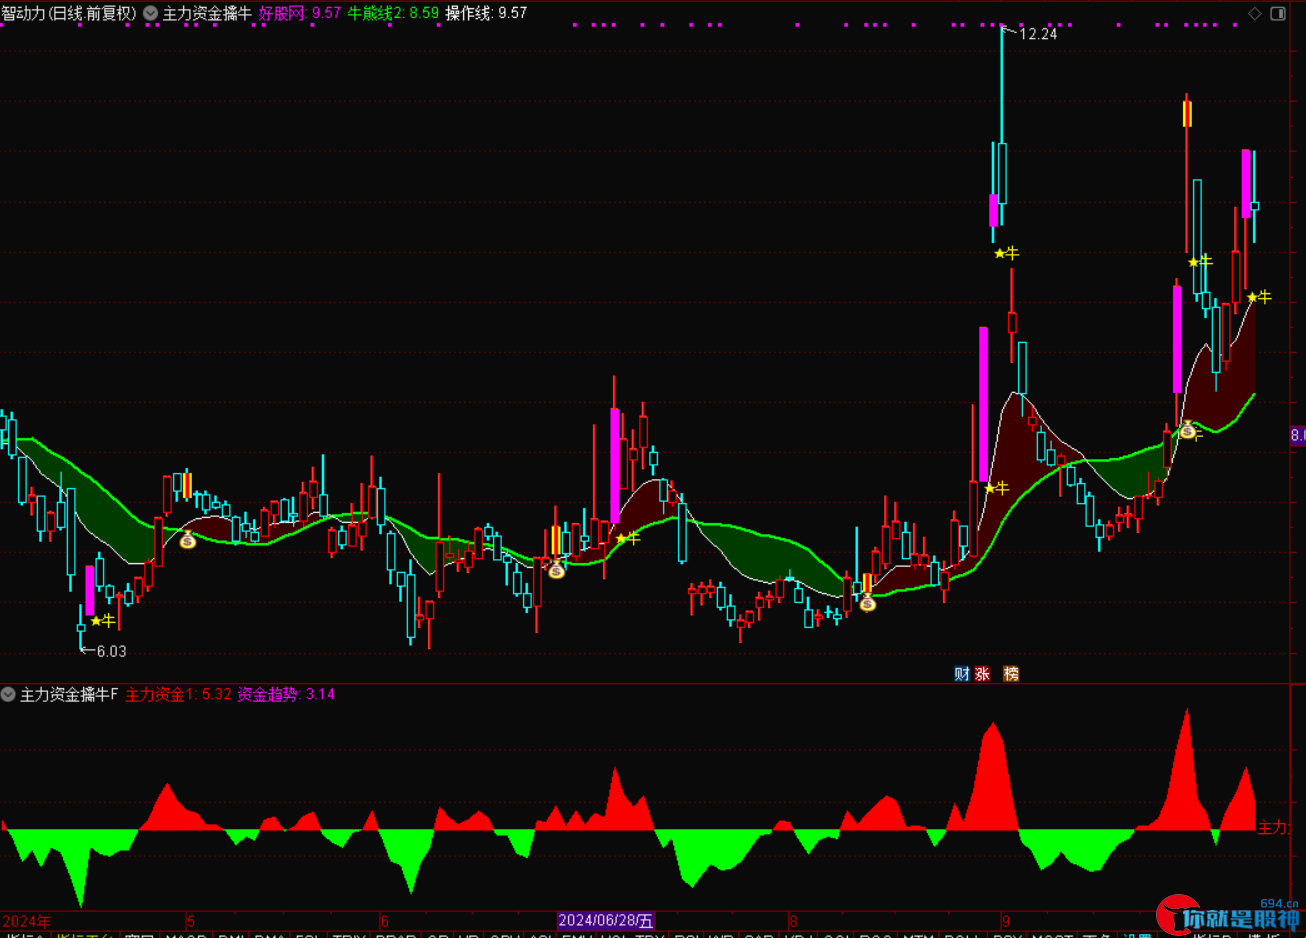Switch to the TRIX indicator tab

click(350, 936)
